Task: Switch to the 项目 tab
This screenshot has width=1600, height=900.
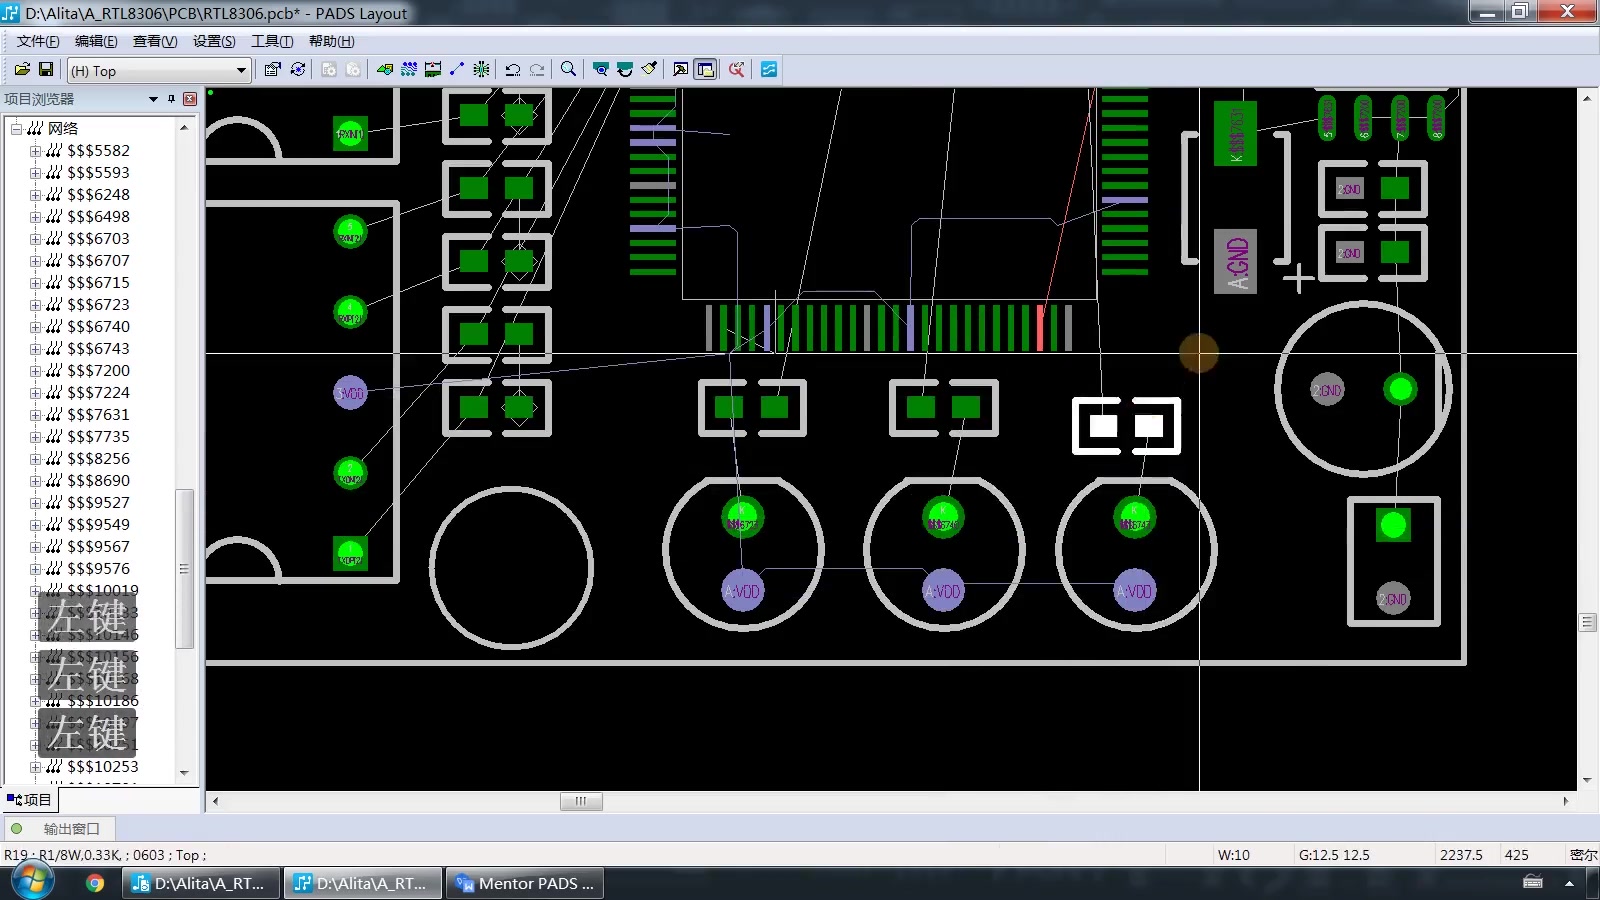Action: pos(30,800)
